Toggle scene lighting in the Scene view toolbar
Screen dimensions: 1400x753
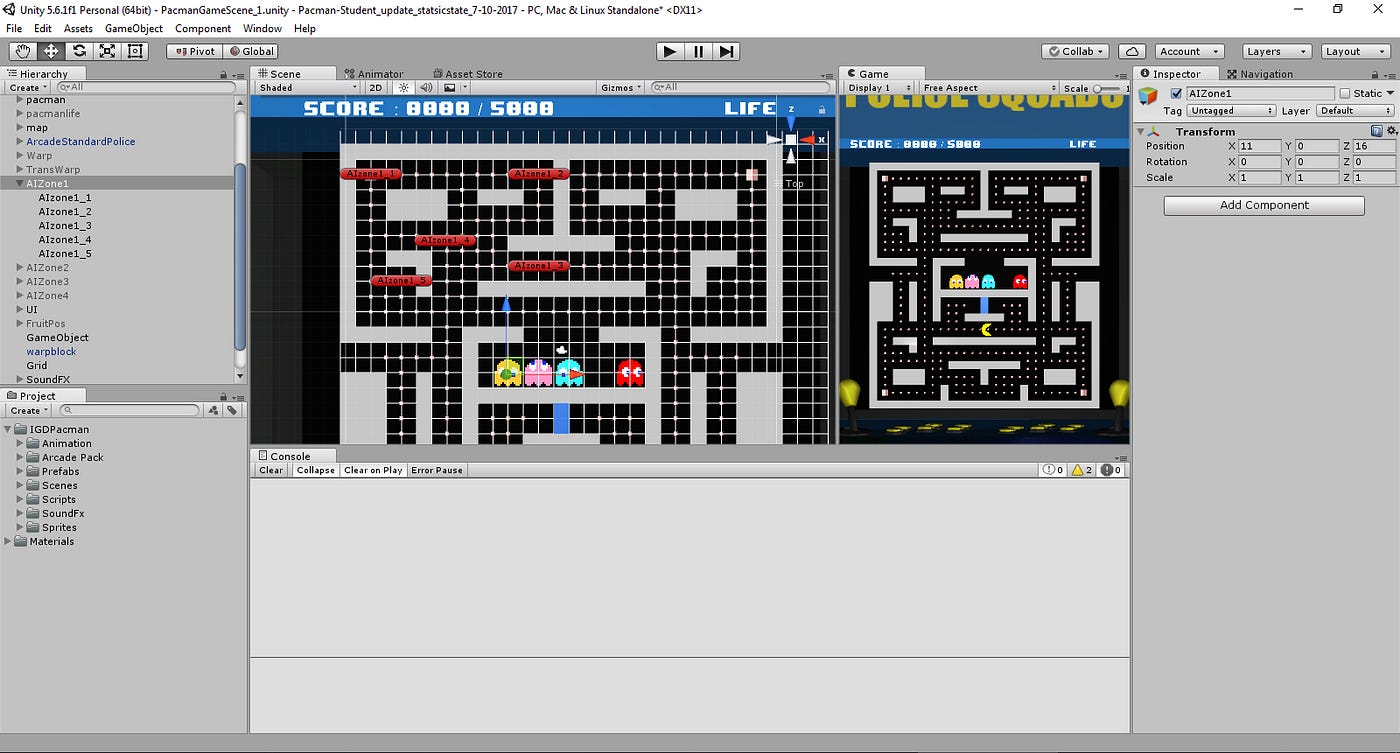(x=402, y=87)
